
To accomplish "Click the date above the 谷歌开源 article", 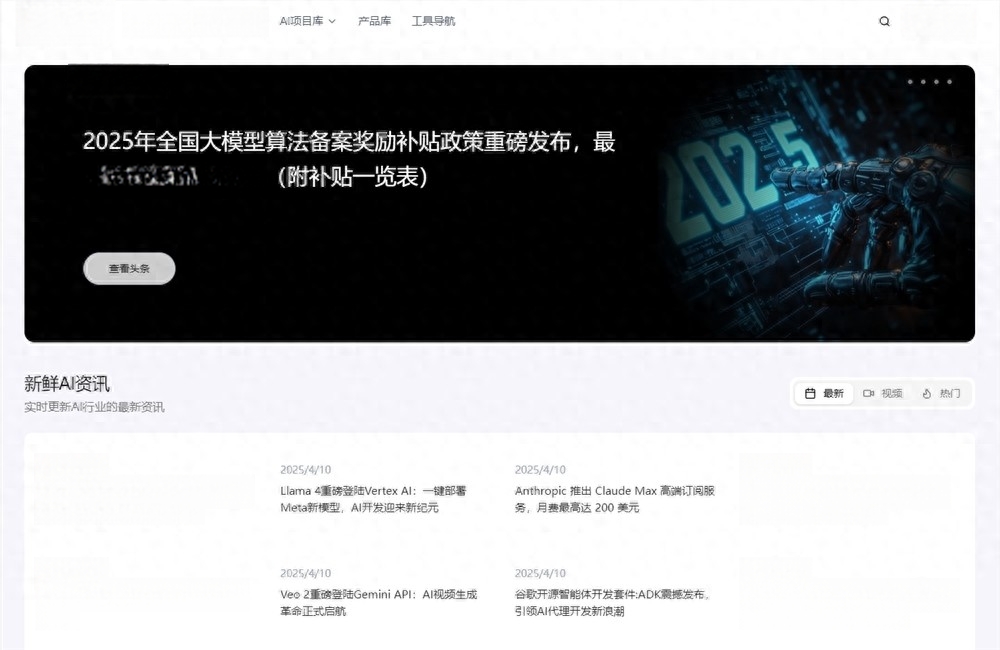I will click(x=540, y=573).
